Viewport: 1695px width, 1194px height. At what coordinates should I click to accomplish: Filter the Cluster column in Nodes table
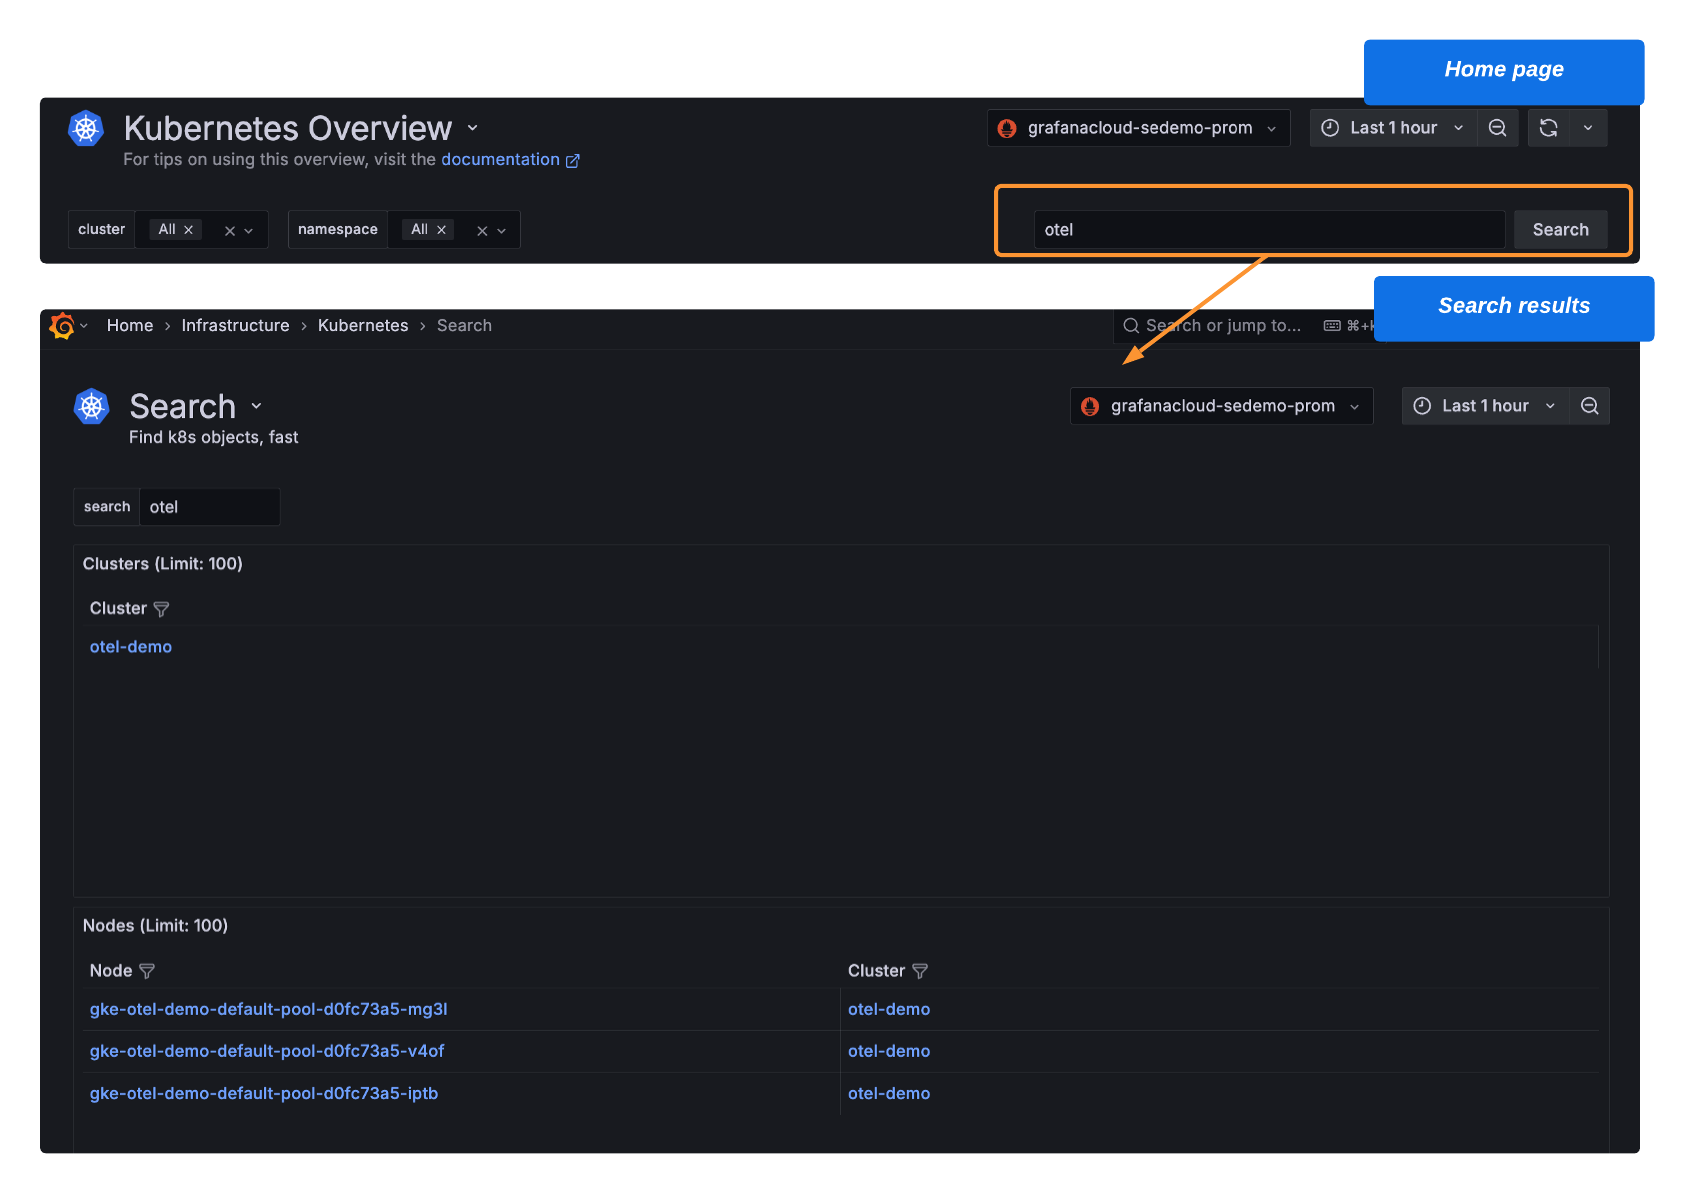click(920, 971)
